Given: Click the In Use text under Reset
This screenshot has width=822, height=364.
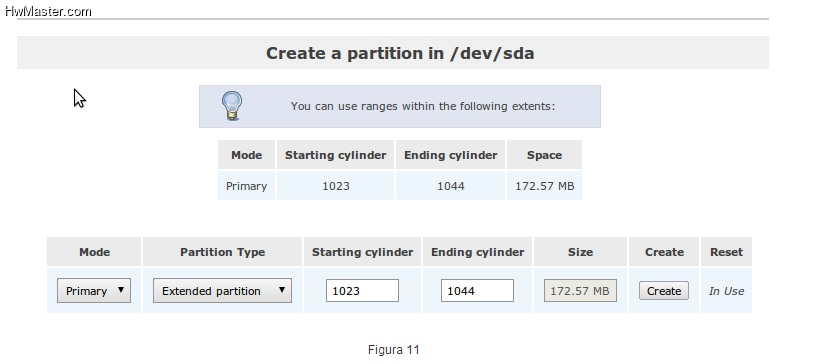Looking at the screenshot, I should pyautogui.click(x=726, y=291).
